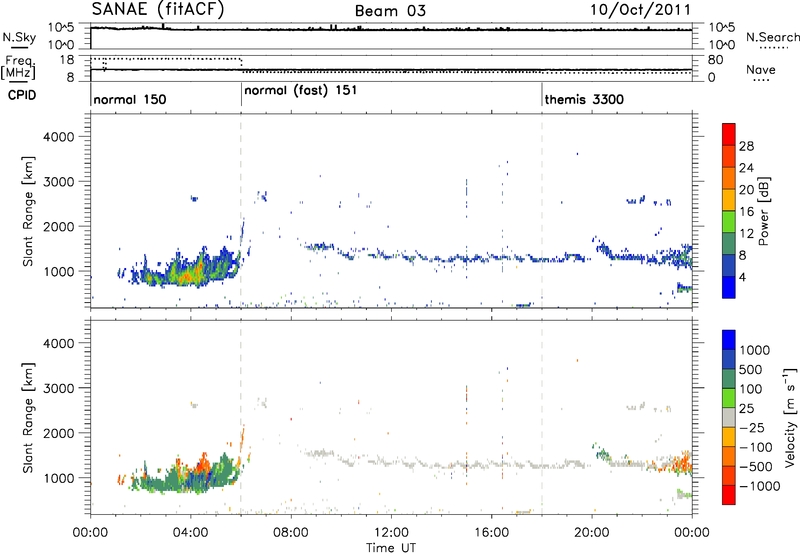Image resolution: width=800 pixels, height=554 pixels.
Task: Click the green segment of the power colorbar
Action: [x=729, y=222]
